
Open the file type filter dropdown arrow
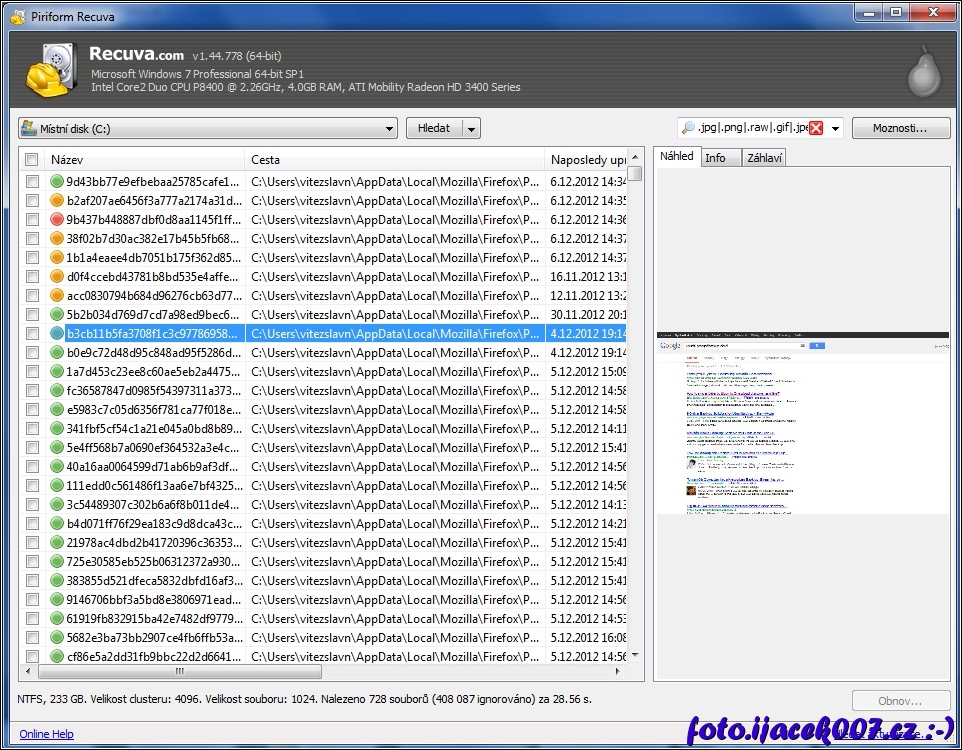pos(835,129)
